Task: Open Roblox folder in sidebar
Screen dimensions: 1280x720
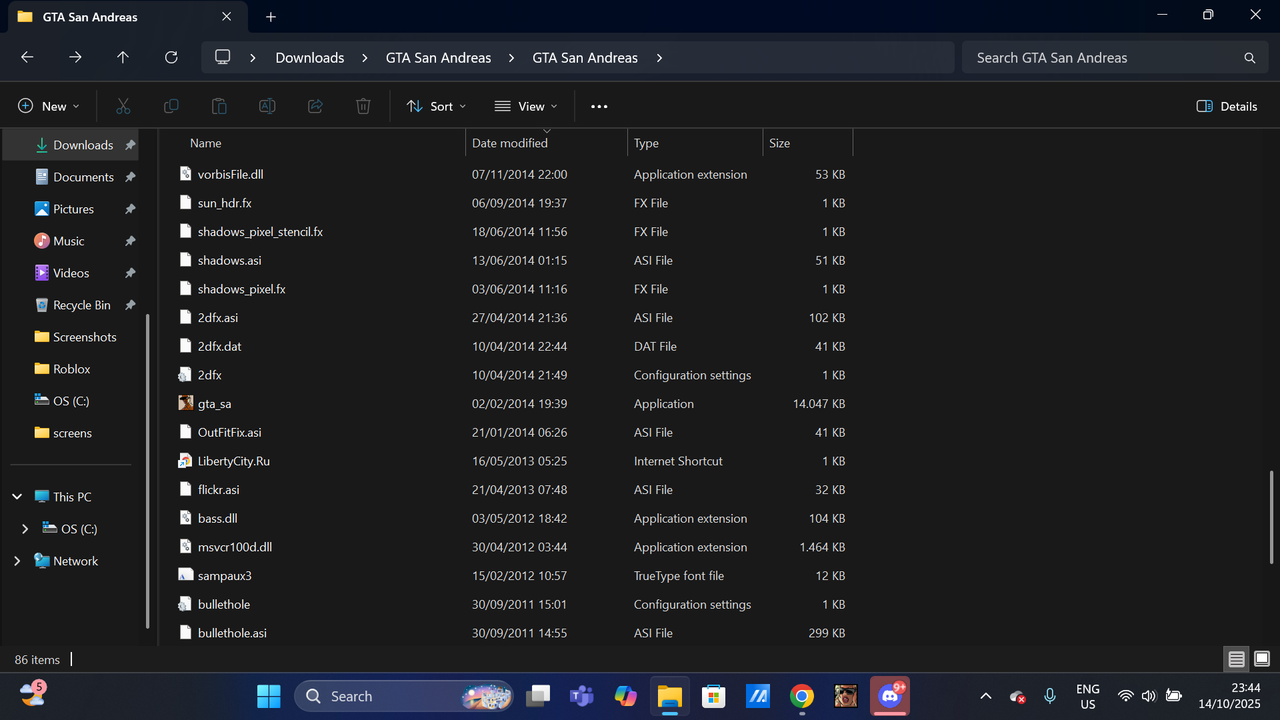Action: (x=72, y=369)
